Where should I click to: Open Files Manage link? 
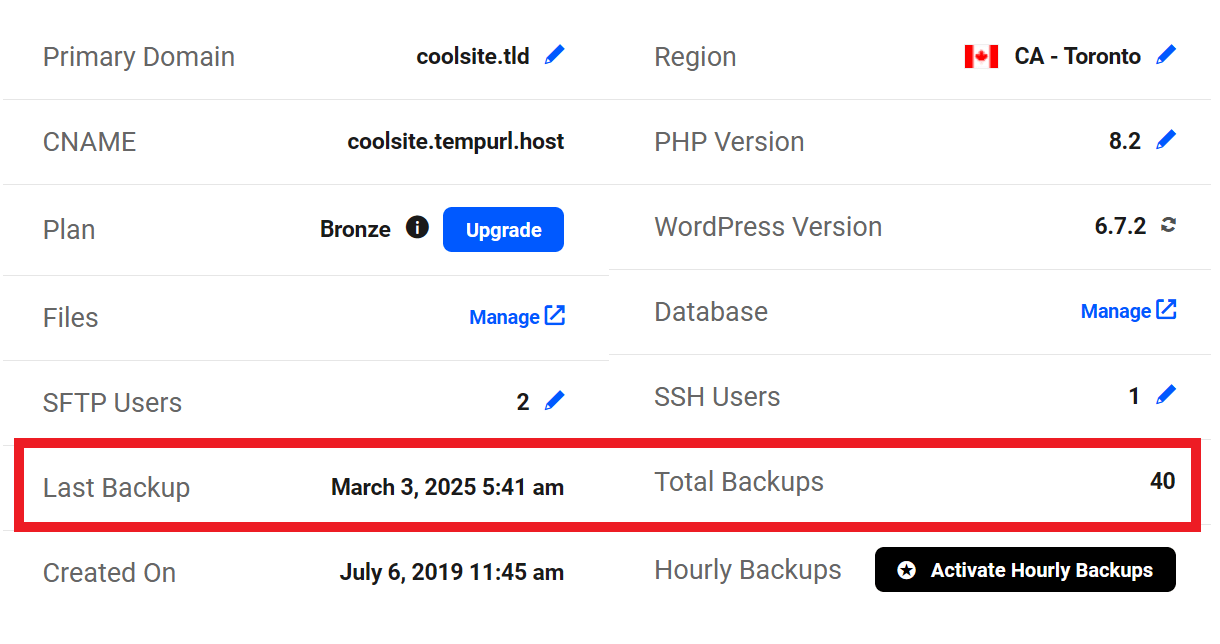(517, 316)
